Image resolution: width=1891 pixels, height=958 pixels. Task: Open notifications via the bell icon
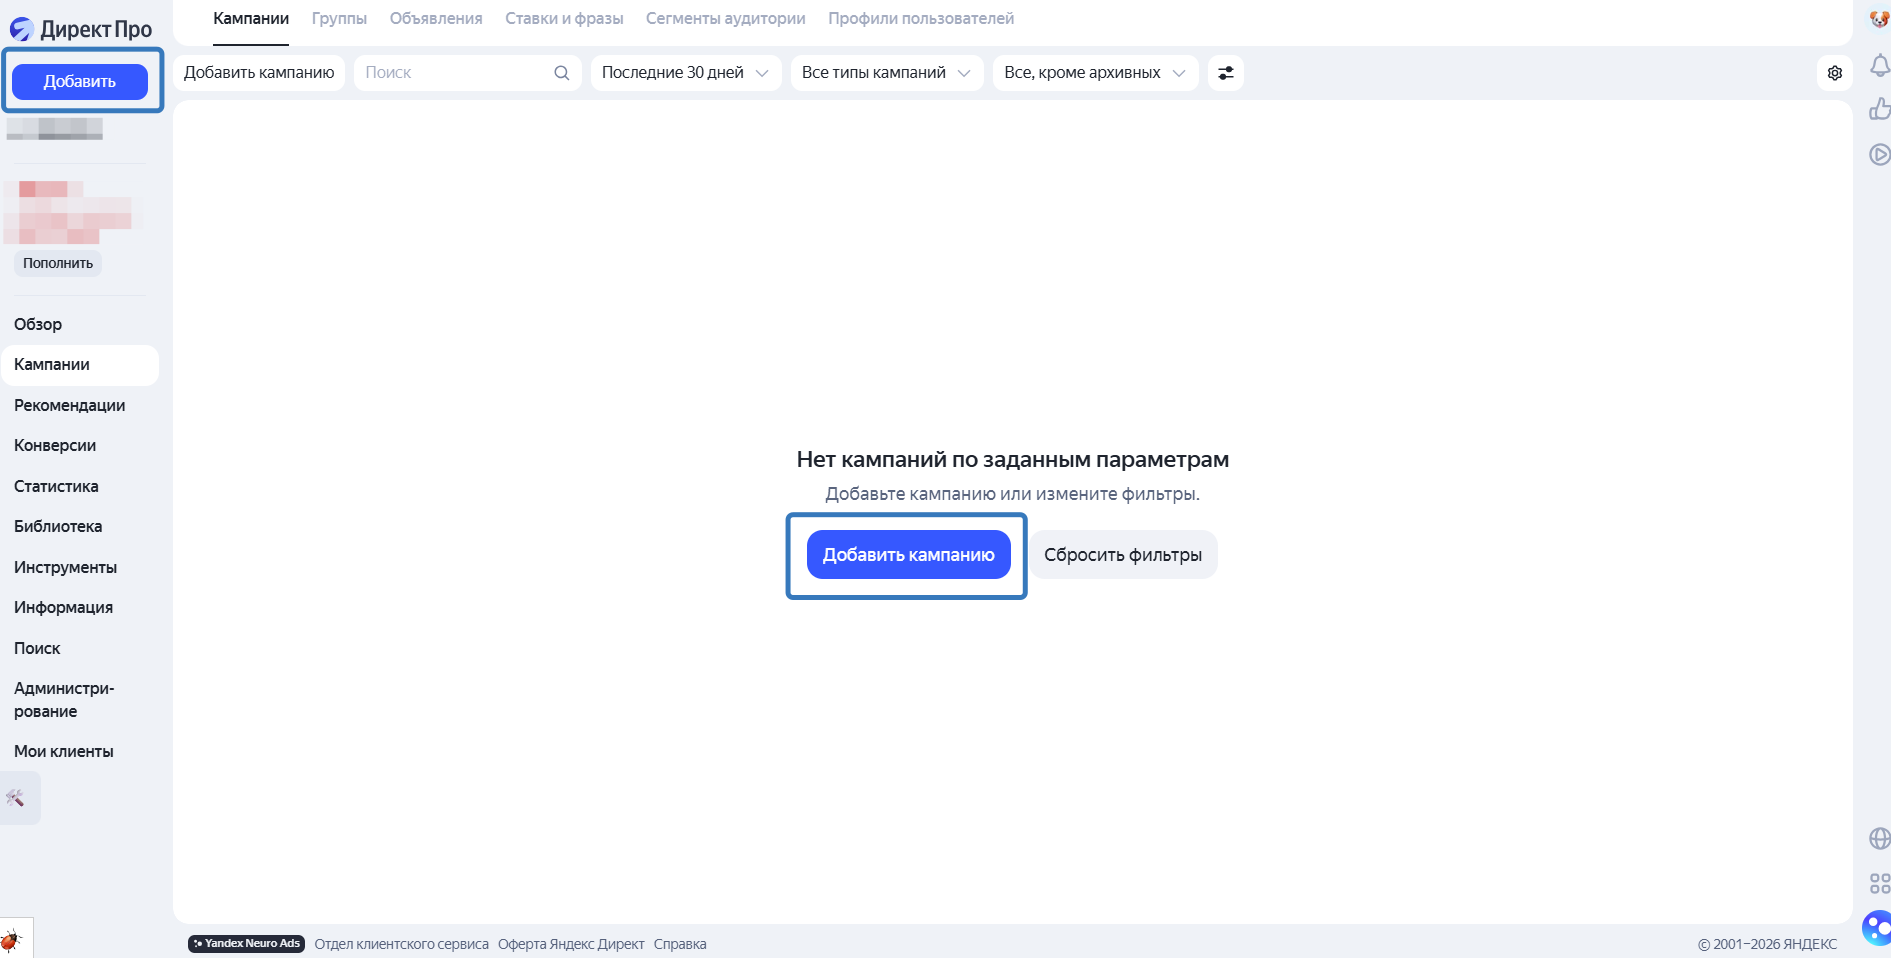pyautogui.click(x=1879, y=63)
